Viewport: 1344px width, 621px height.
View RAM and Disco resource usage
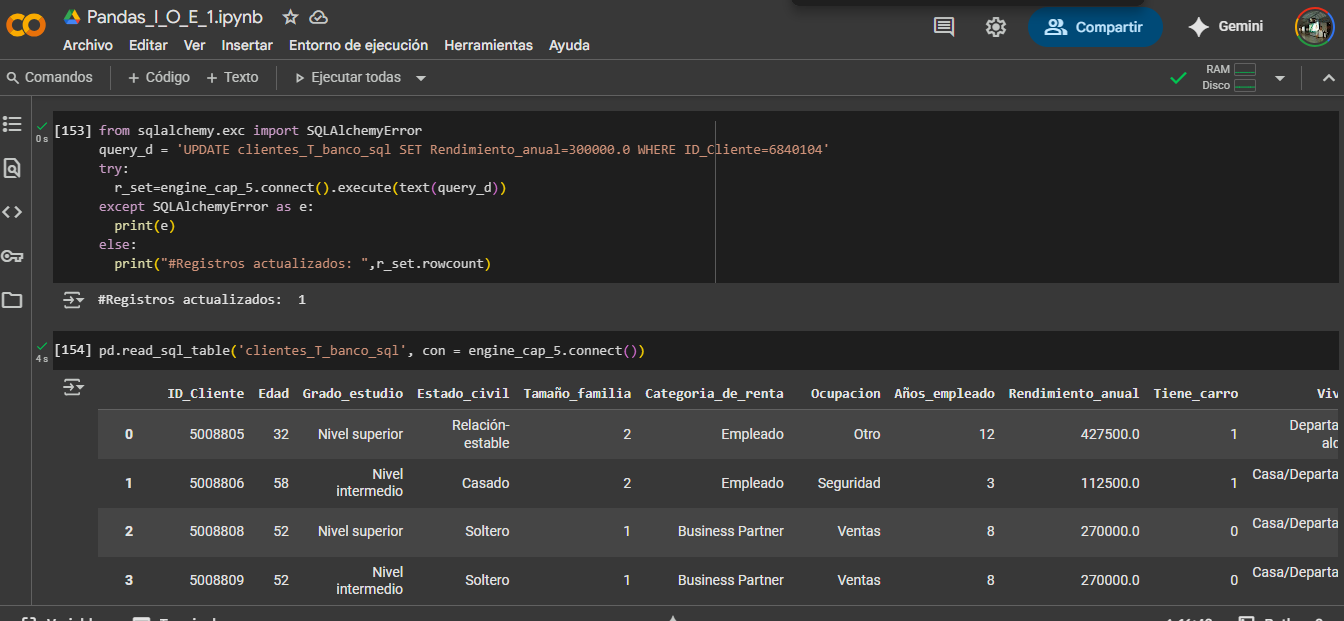pyautogui.click(x=1229, y=77)
